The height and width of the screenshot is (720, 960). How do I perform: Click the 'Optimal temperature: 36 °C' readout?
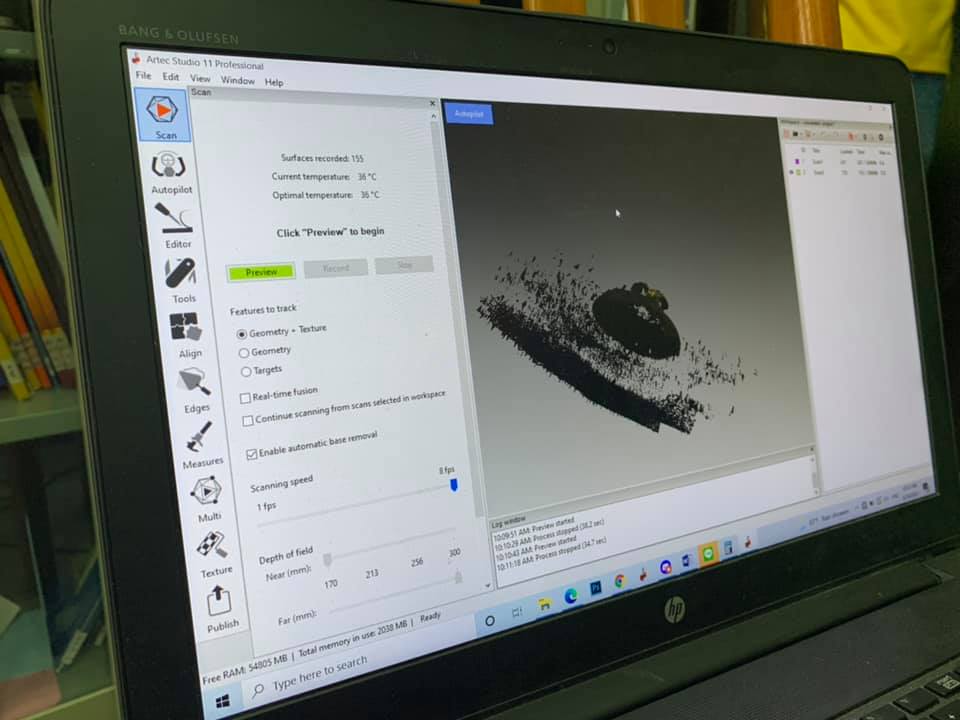[x=326, y=195]
